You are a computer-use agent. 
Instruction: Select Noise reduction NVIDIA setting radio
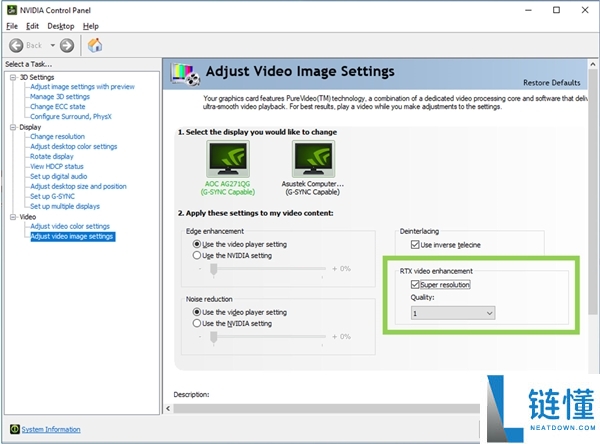197,323
